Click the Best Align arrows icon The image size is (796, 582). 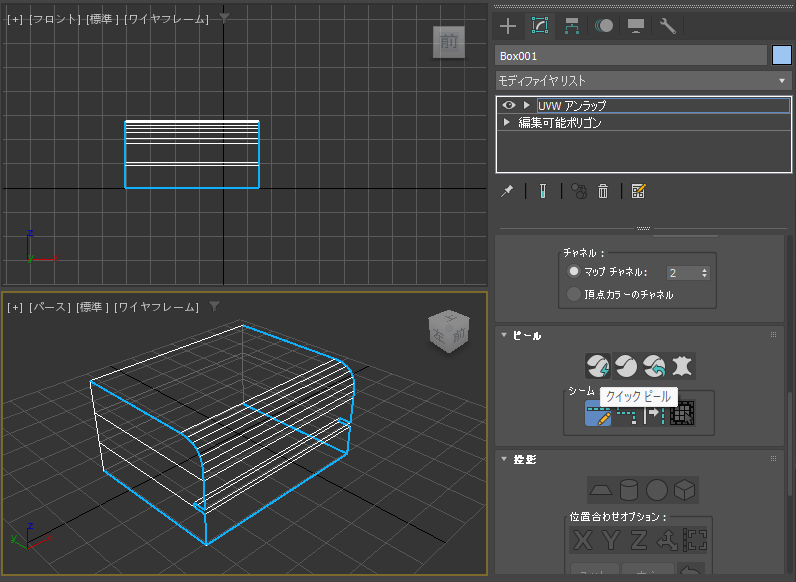(x=667, y=540)
